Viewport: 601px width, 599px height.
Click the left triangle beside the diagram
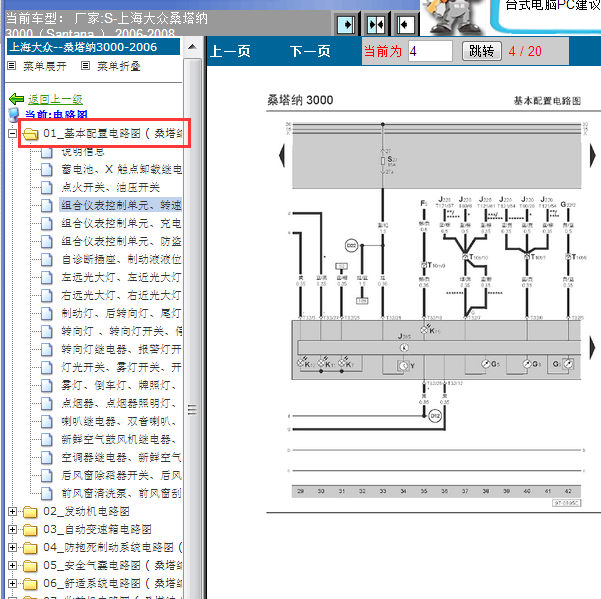[x=282, y=156]
